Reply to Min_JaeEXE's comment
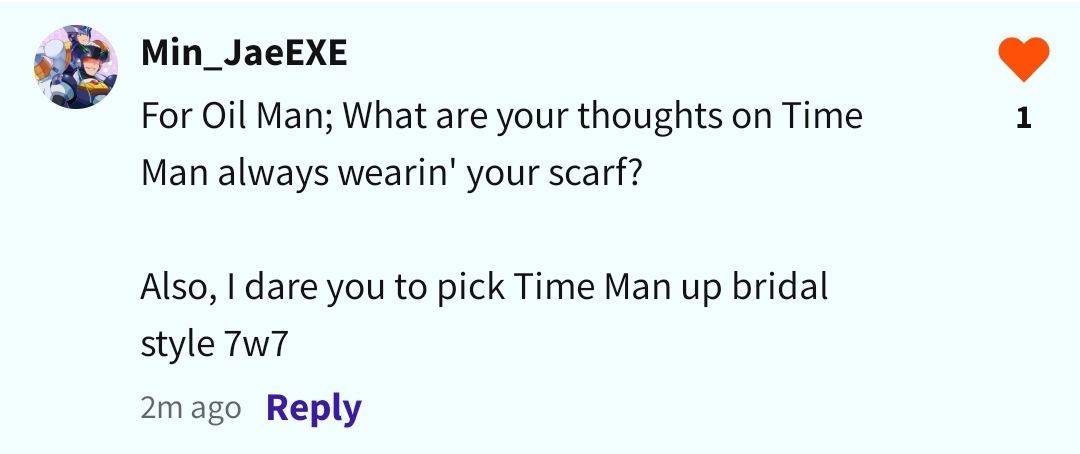The image size is (1080, 454). tap(313, 408)
